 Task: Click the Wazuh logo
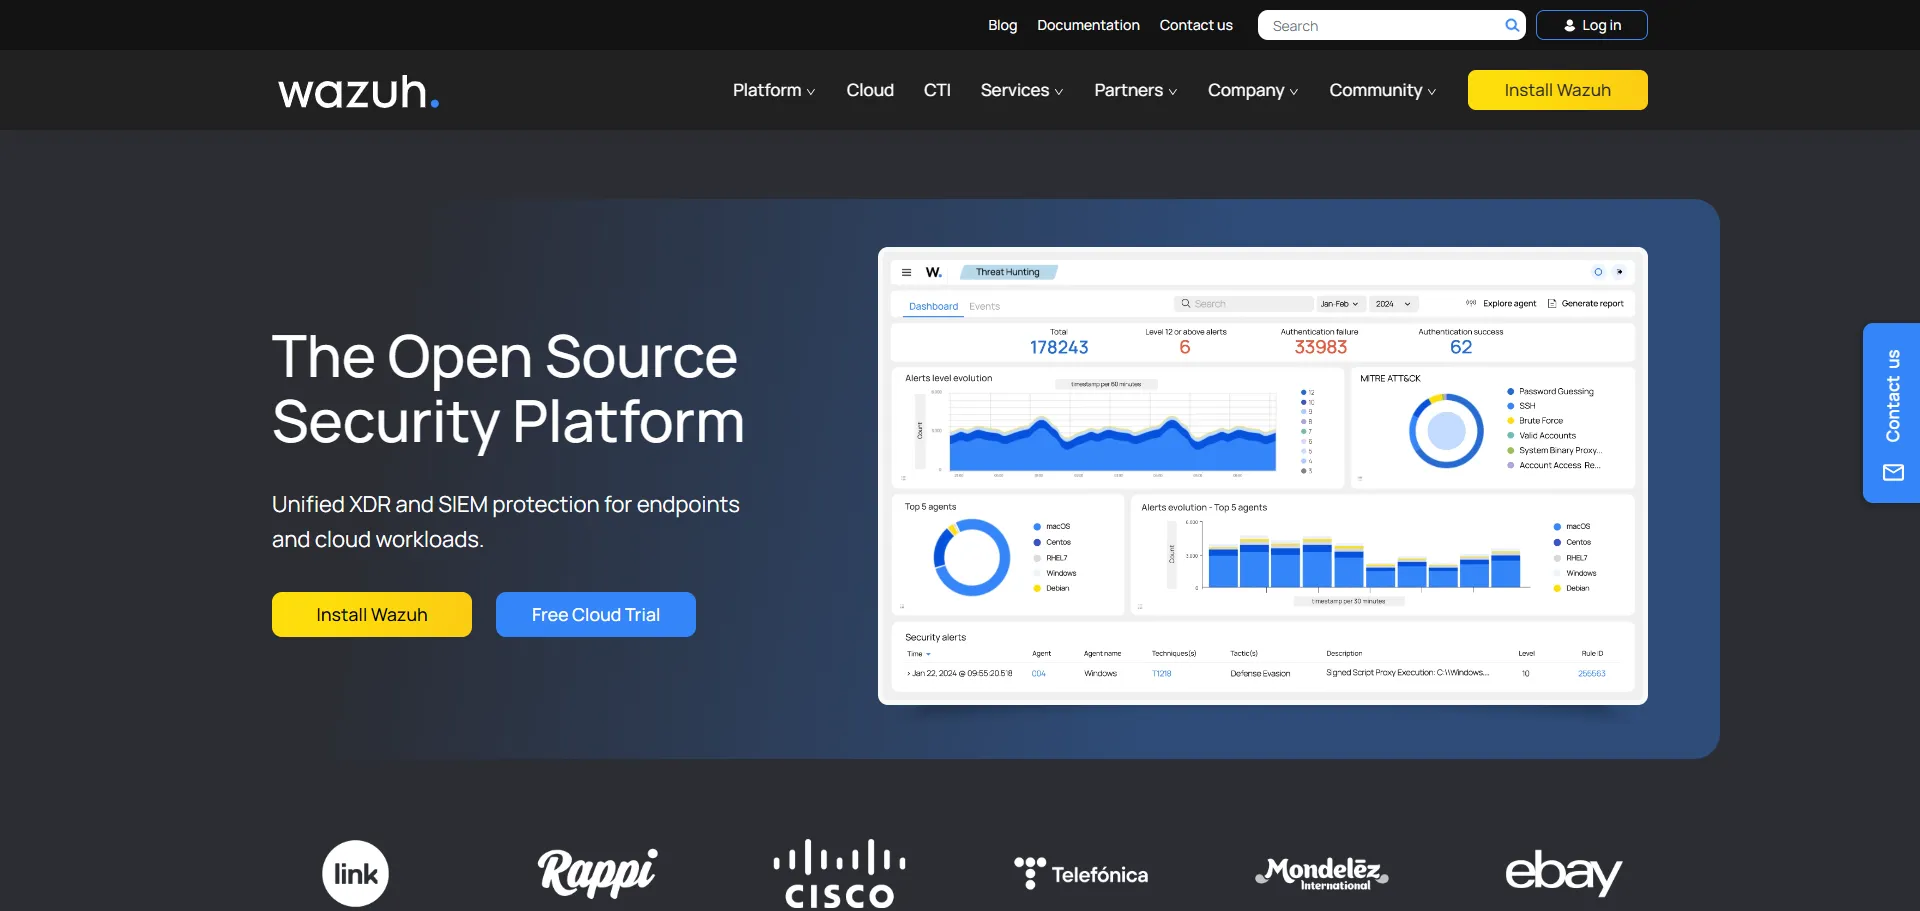click(x=358, y=91)
